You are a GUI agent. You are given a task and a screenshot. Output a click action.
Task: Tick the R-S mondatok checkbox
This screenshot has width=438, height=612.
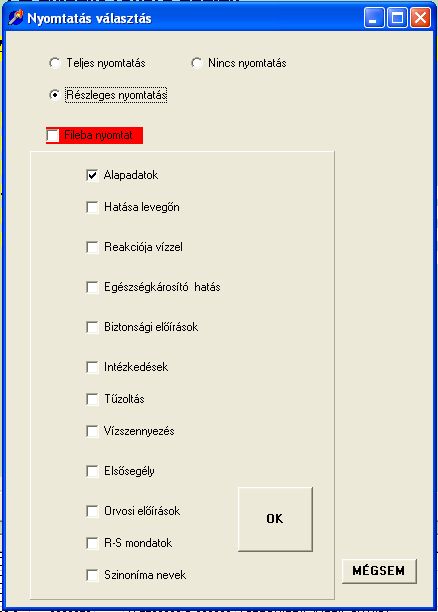pos(92,543)
